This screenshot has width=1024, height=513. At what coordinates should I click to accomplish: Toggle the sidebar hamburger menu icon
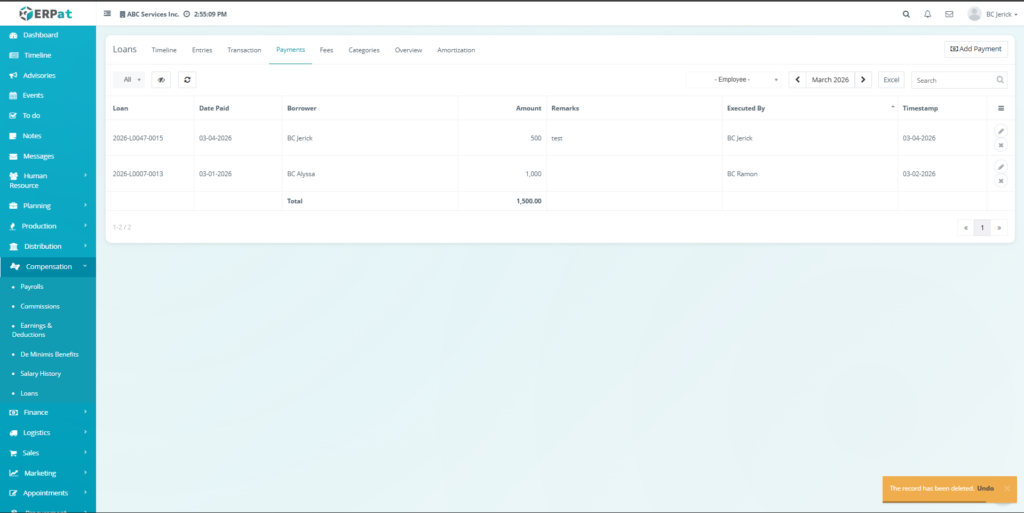tap(108, 15)
